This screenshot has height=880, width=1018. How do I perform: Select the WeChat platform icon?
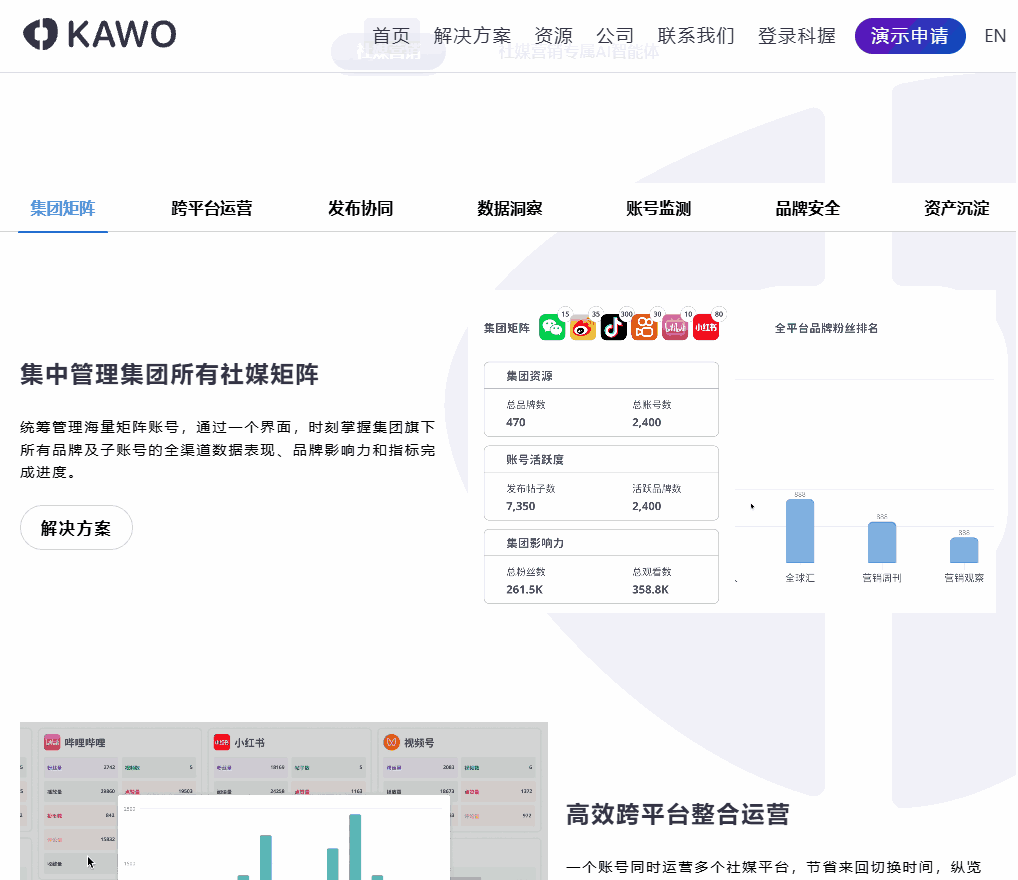pos(552,327)
